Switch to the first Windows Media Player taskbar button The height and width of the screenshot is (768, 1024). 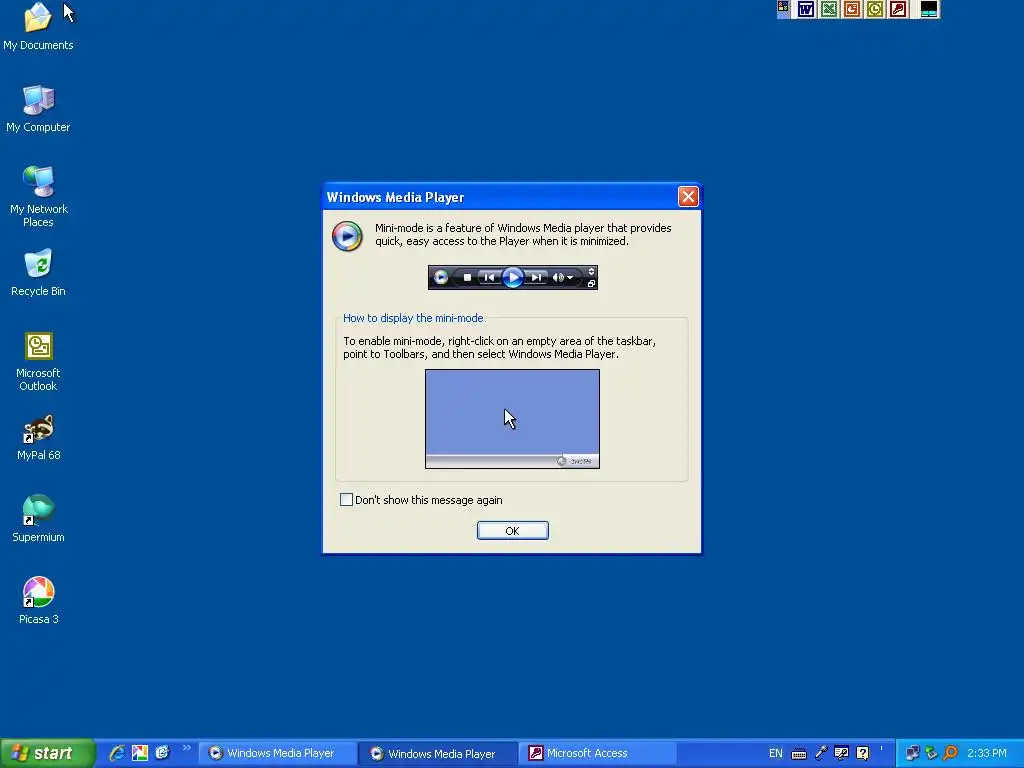[x=277, y=753]
